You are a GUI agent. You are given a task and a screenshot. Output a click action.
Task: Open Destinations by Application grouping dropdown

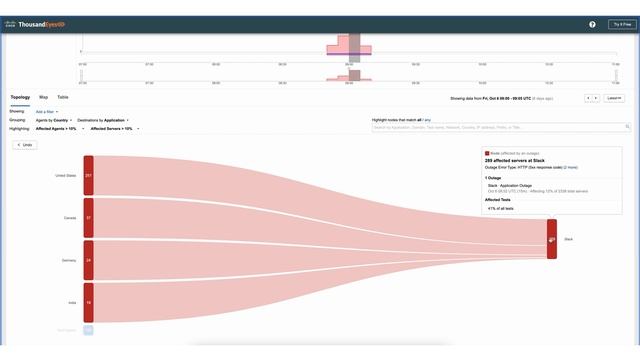tap(103, 120)
